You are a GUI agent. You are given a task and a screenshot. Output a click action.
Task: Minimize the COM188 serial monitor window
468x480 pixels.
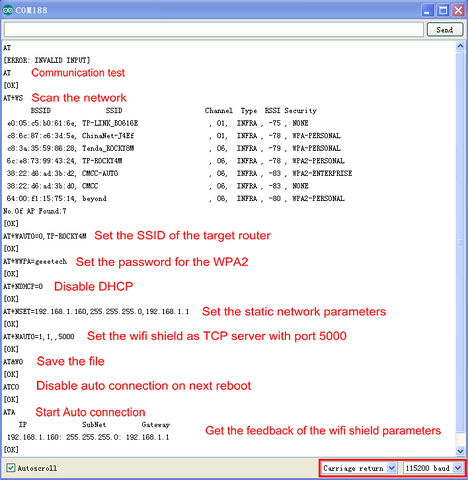(x=427, y=10)
